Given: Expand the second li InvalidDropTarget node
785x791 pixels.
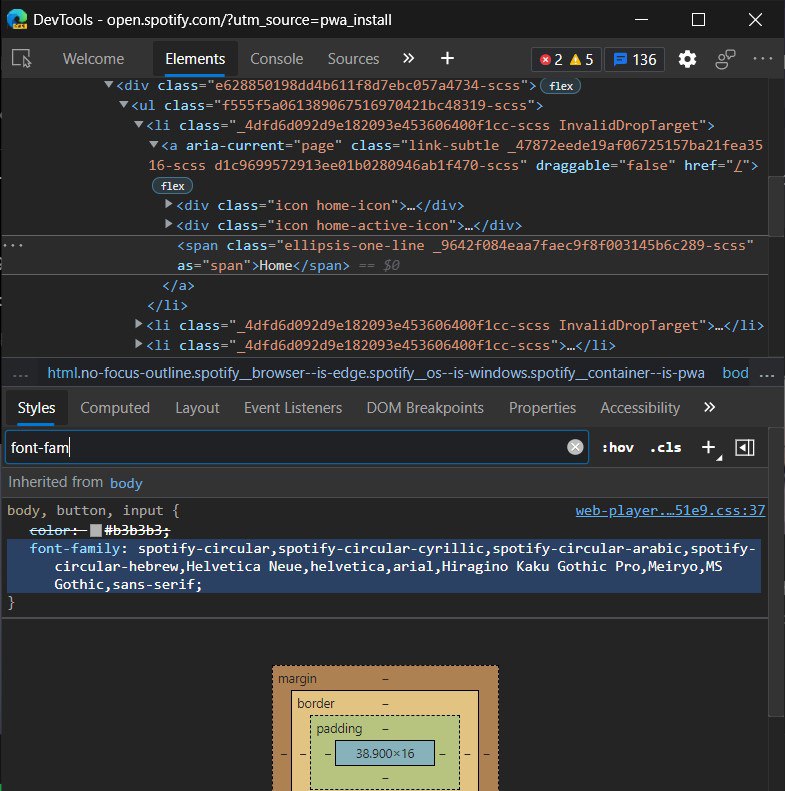Looking at the screenshot, I should [x=139, y=324].
